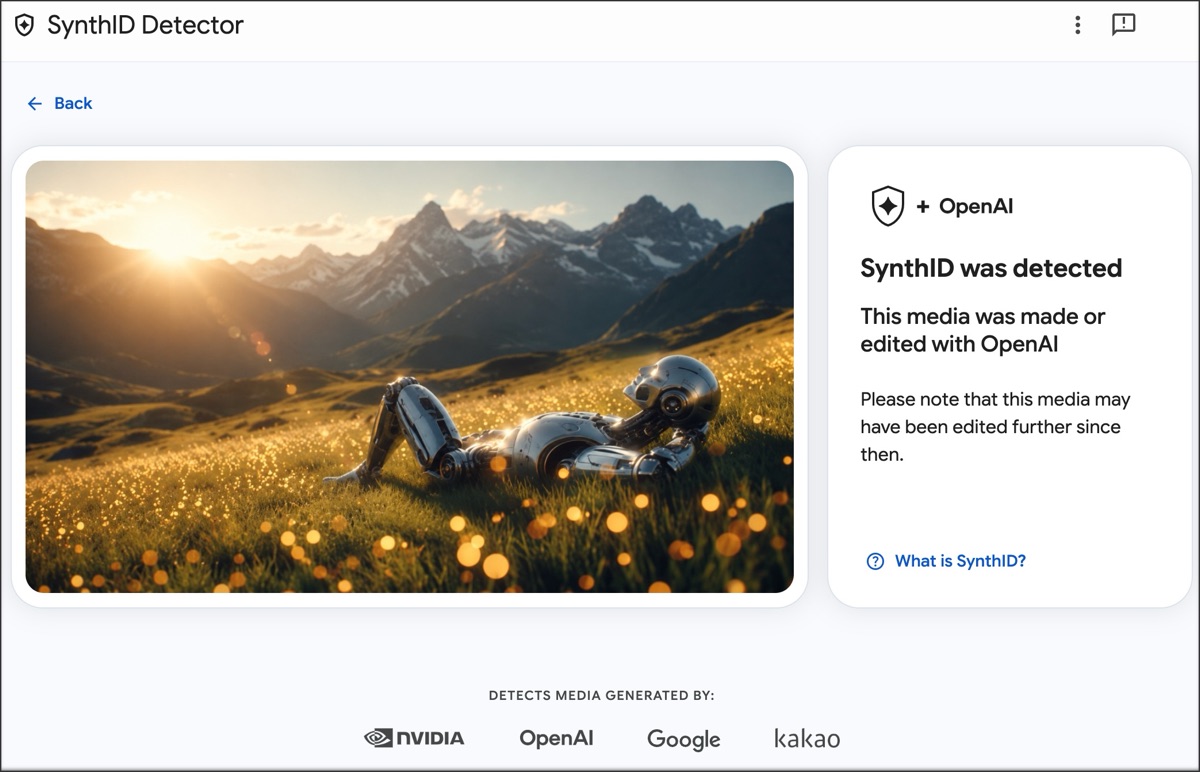1200x772 pixels.
Task: Click the 'SynthID was detected' heading
Action: pyautogui.click(x=991, y=268)
